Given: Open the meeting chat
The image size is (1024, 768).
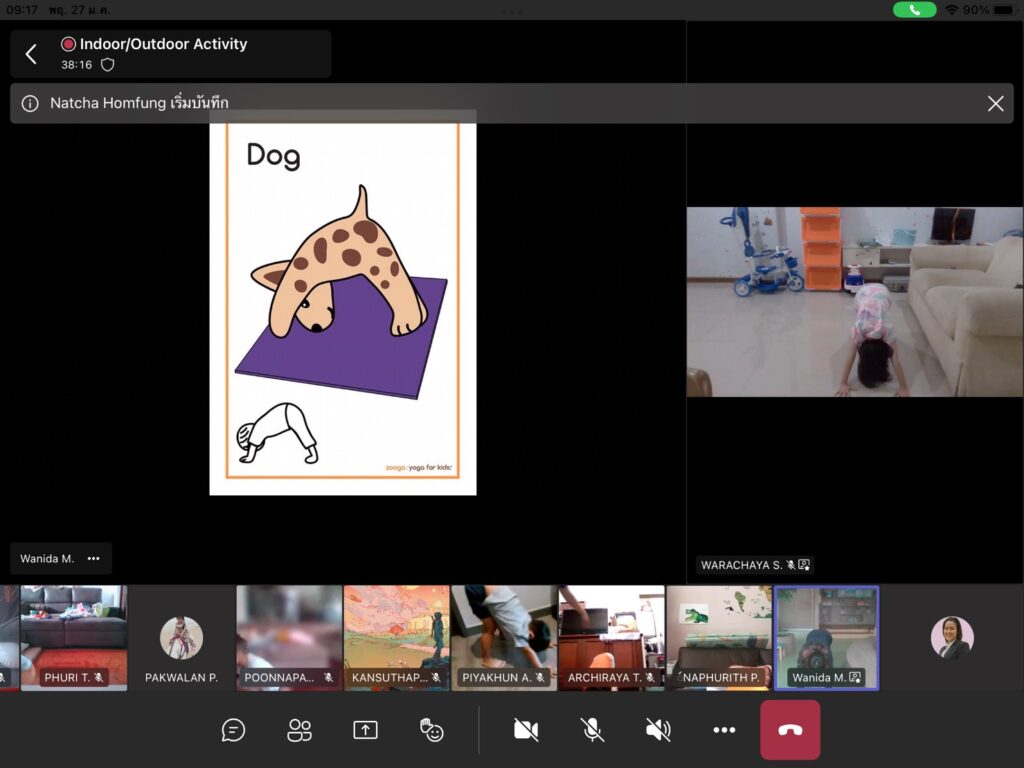Looking at the screenshot, I should tap(233, 730).
